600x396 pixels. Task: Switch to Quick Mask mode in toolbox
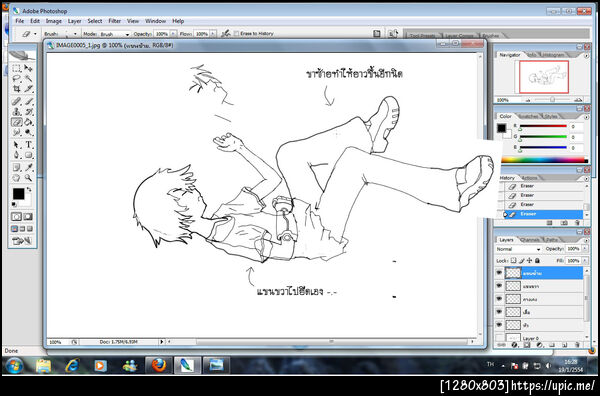28,217
